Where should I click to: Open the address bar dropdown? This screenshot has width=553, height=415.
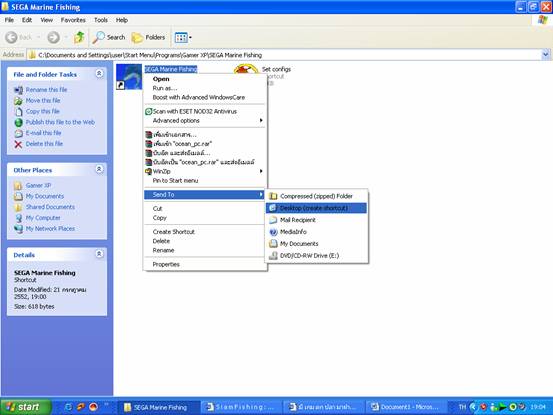coord(545,55)
